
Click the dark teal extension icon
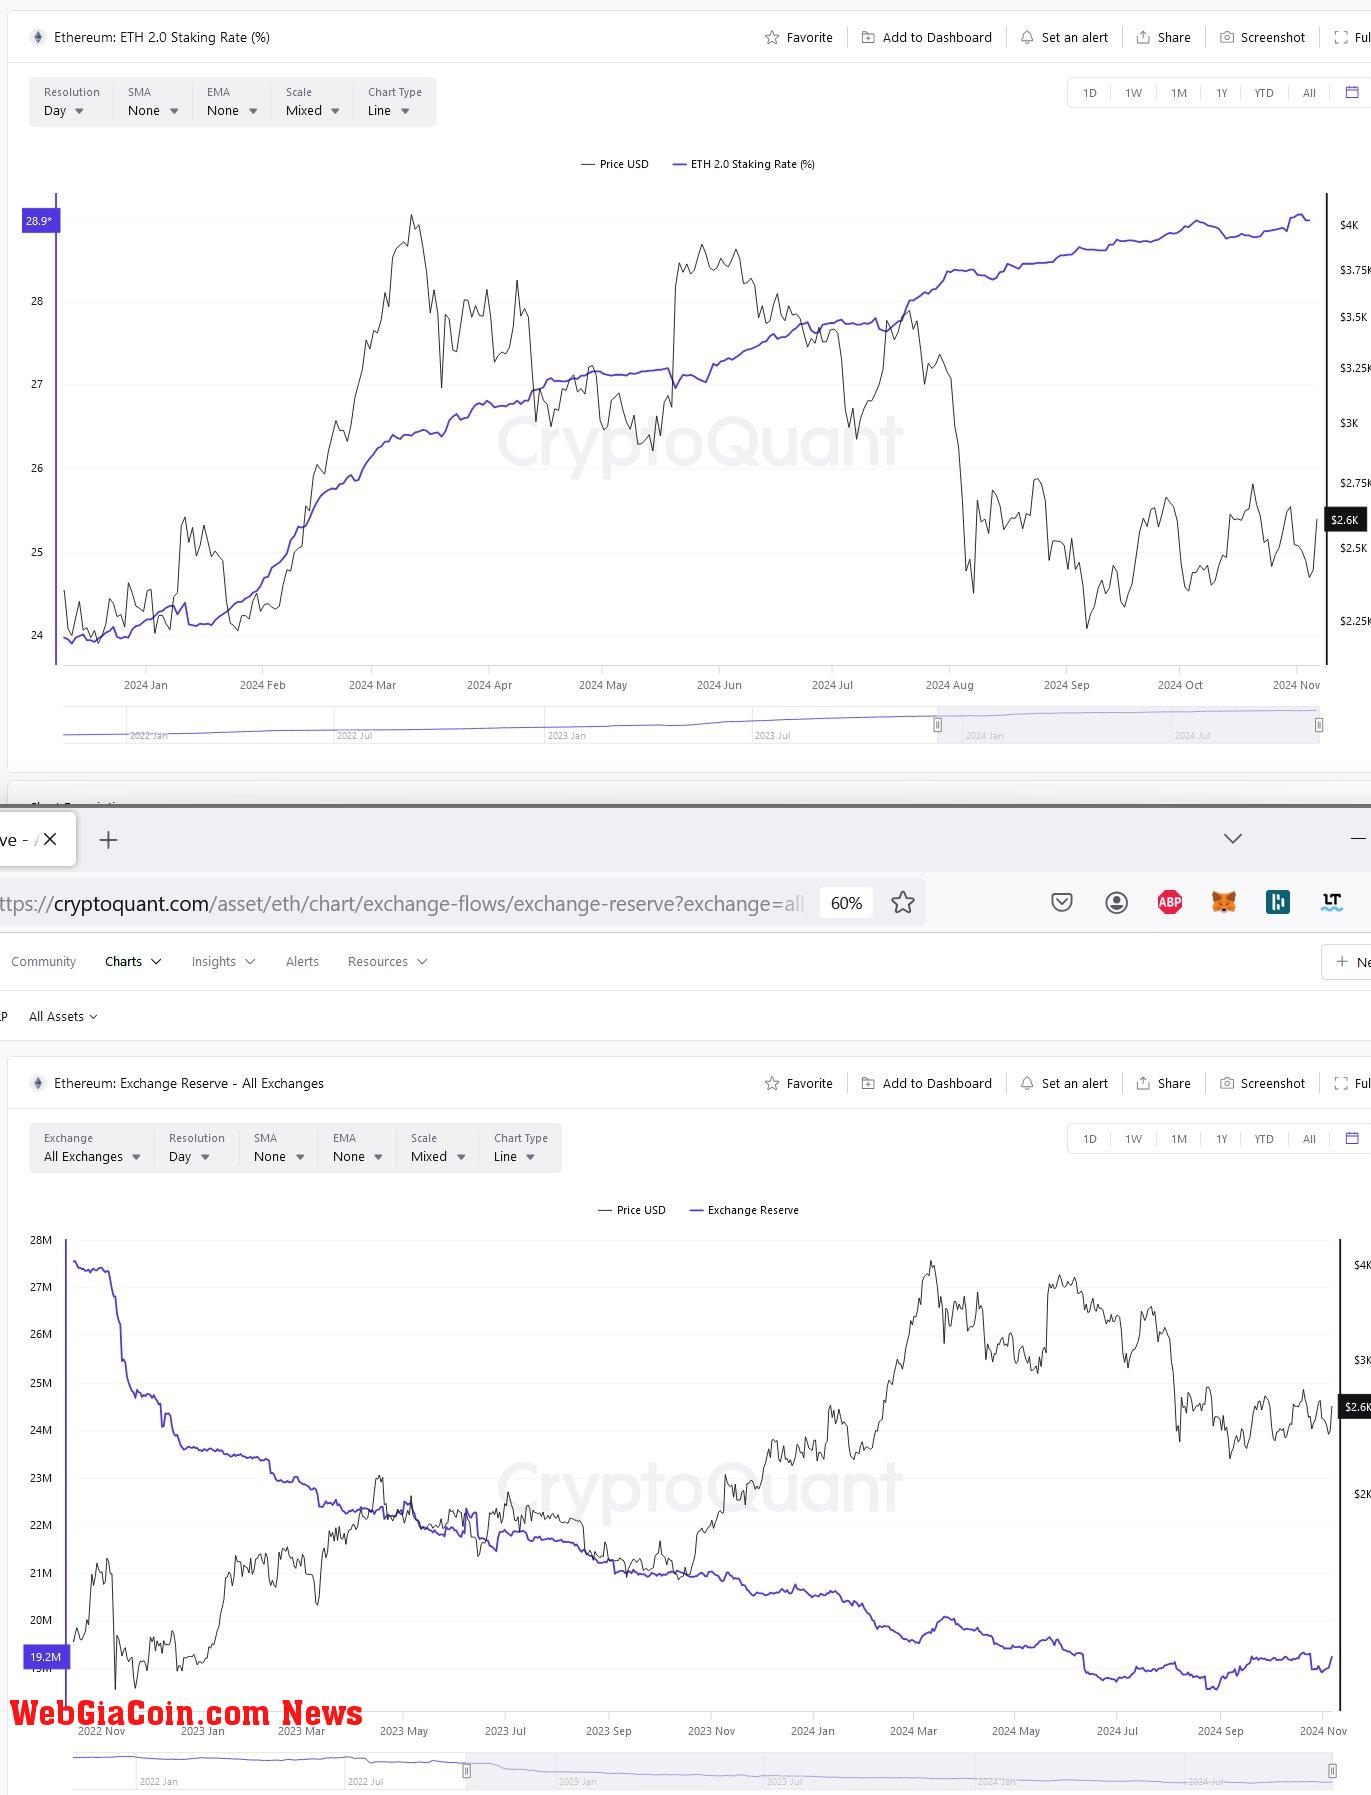coord(1278,903)
